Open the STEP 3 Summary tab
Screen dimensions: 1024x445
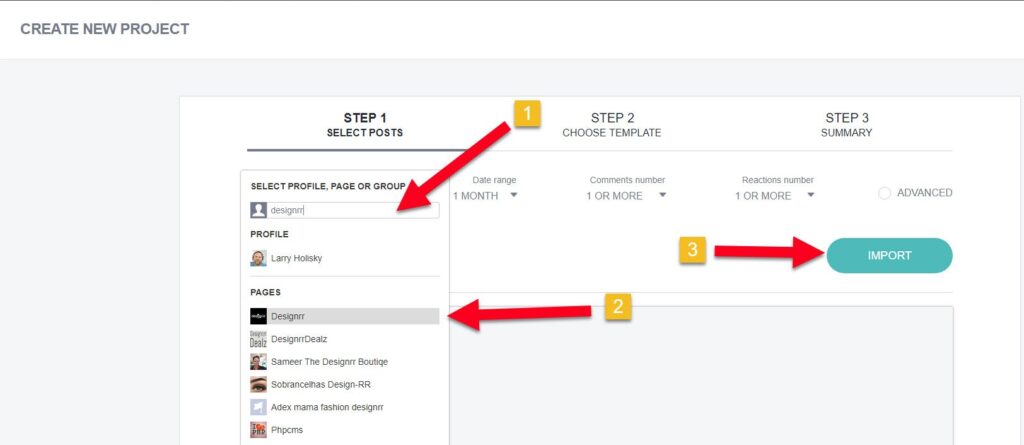click(846, 125)
